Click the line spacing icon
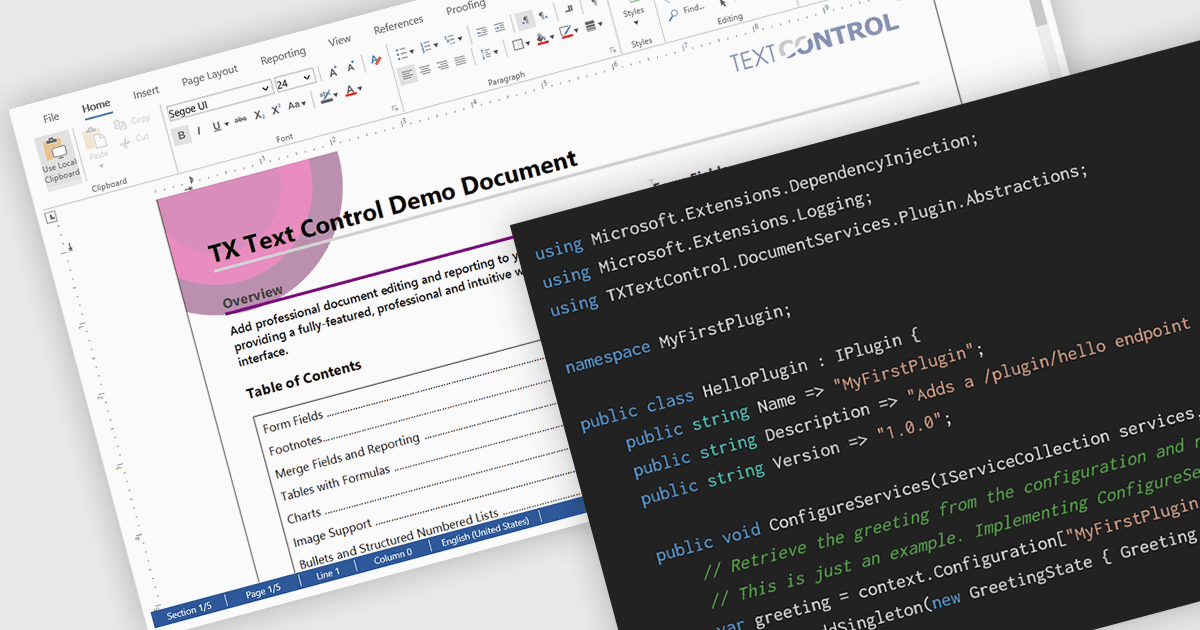This screenshot has height=630, width=1200. (486, 53)
